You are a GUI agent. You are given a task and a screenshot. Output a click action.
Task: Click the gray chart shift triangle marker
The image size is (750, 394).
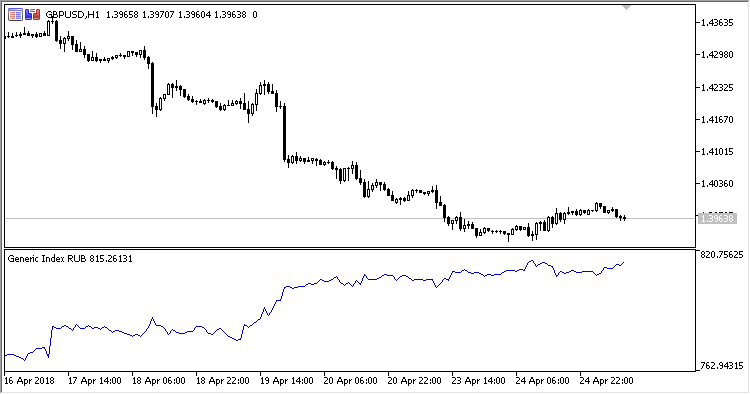pyautogui.click(x=626, y=8)
